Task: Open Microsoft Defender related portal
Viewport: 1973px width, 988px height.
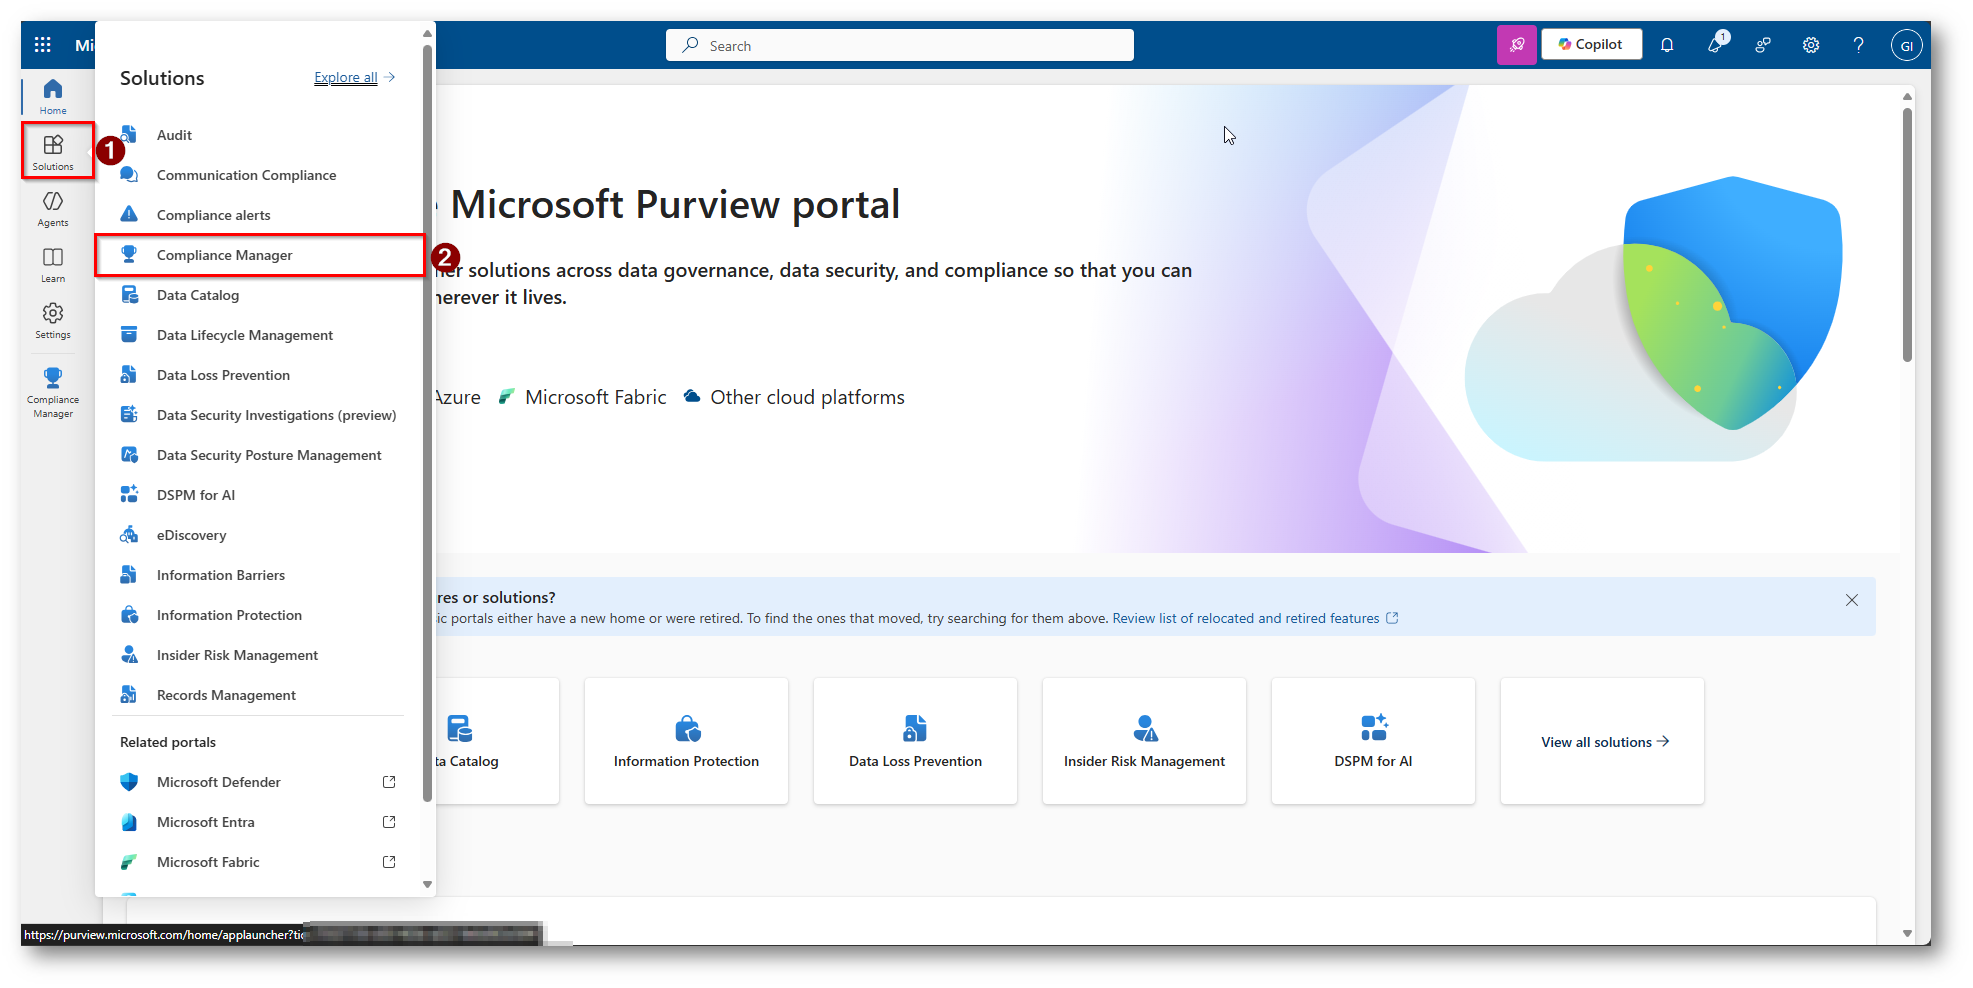Action: click(260, 782)
